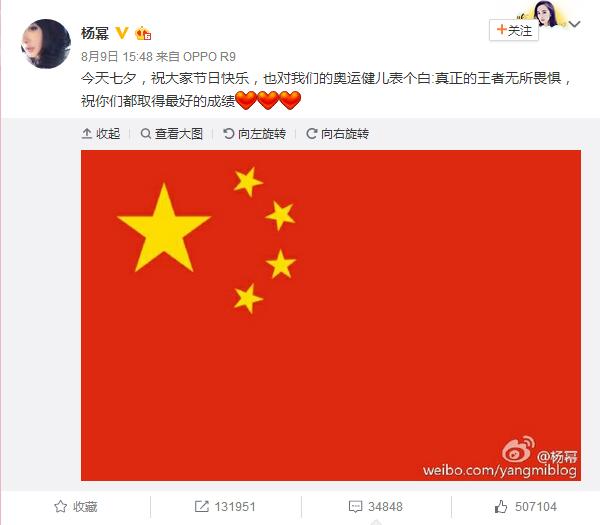Collapse the image with 收起
This screenshot has width=600, height=525.
pyautogui.click(x=101, y=134)
